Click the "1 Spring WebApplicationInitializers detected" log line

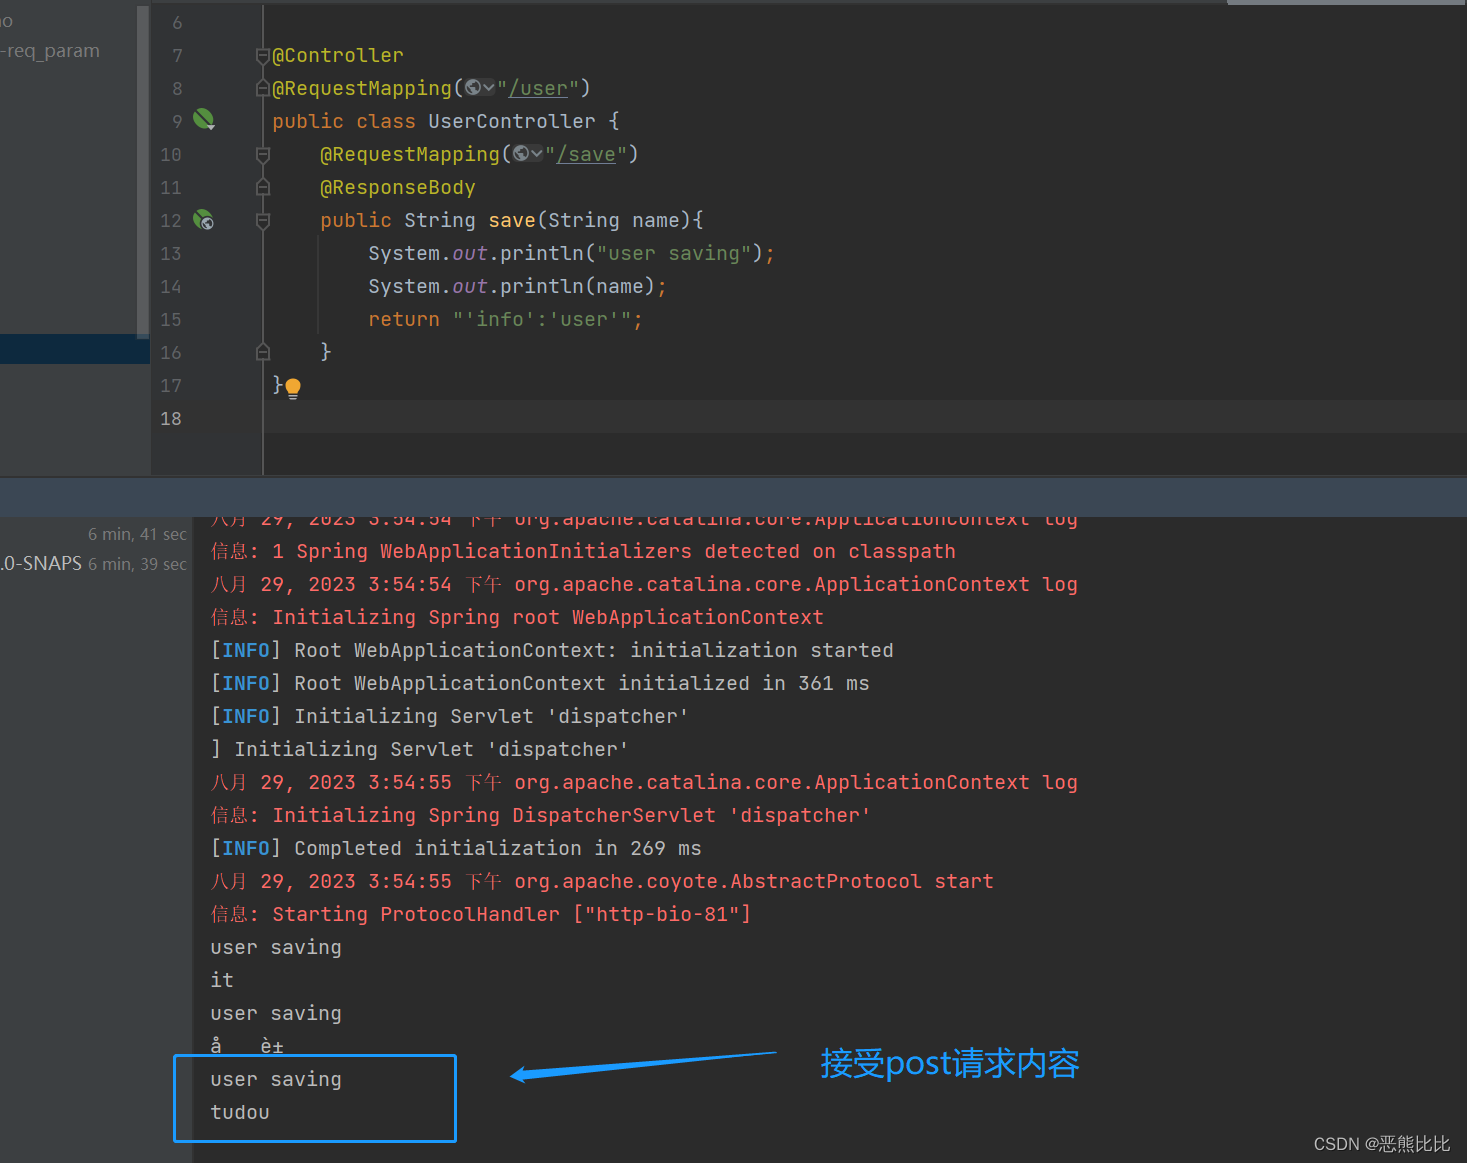(583, 551)
